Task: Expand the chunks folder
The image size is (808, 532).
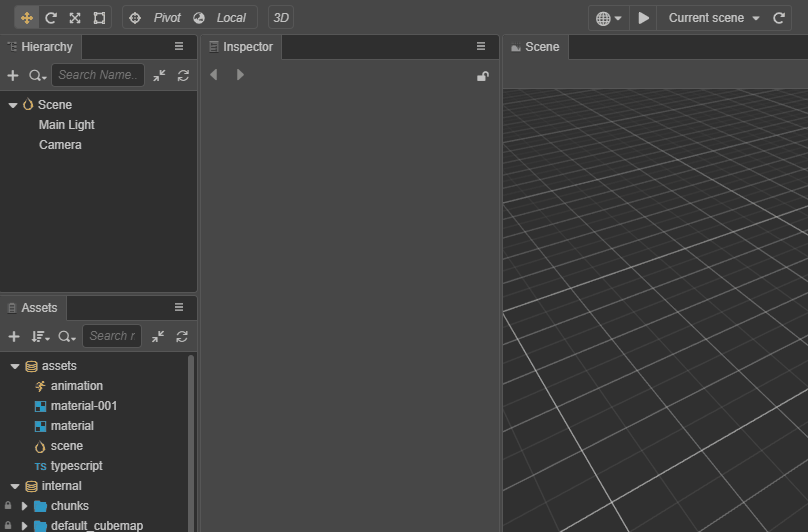Action: coord(24,506)
